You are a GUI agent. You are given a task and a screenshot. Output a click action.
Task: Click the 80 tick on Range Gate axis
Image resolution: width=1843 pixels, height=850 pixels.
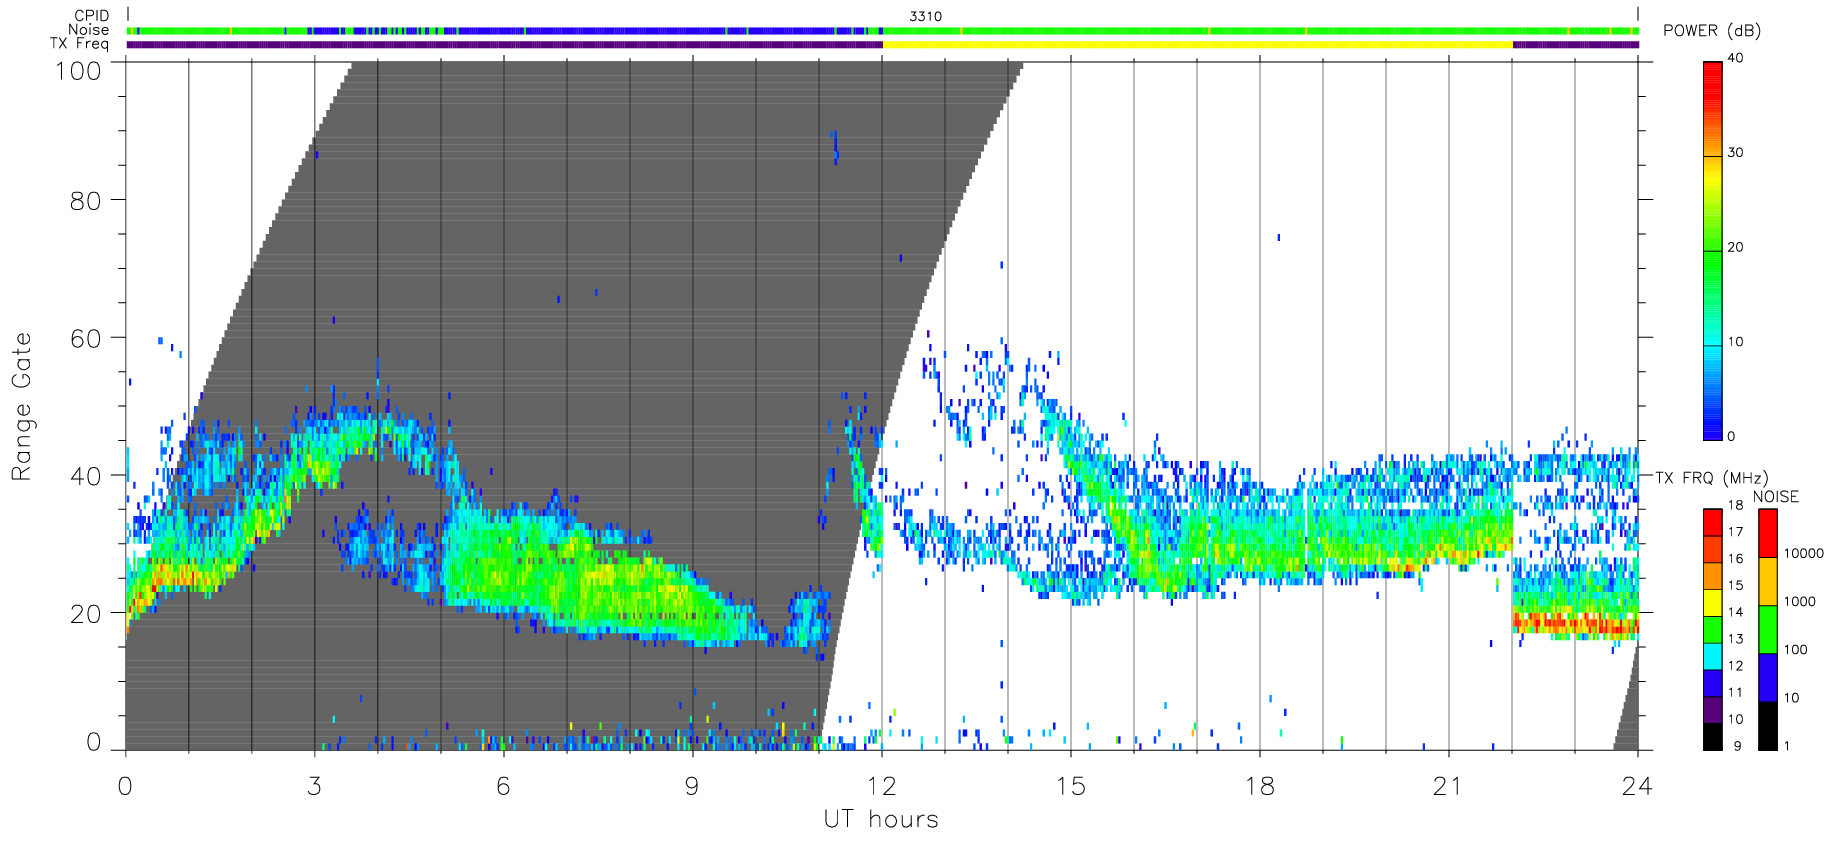coord(86,201)
